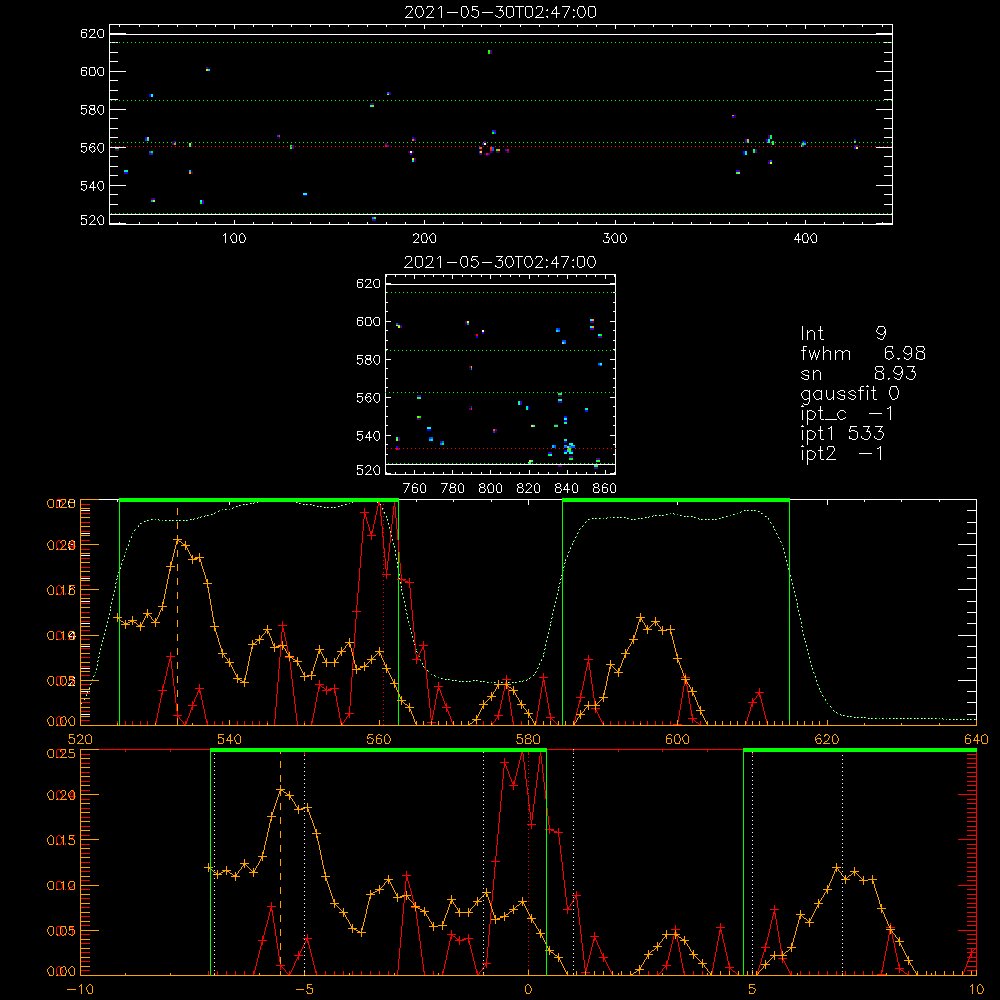Image resolution: width=1000 pixels, height=1000 pixels.
Task: Select the 'sn 8.93' readout line
Action: coord(858,373)
